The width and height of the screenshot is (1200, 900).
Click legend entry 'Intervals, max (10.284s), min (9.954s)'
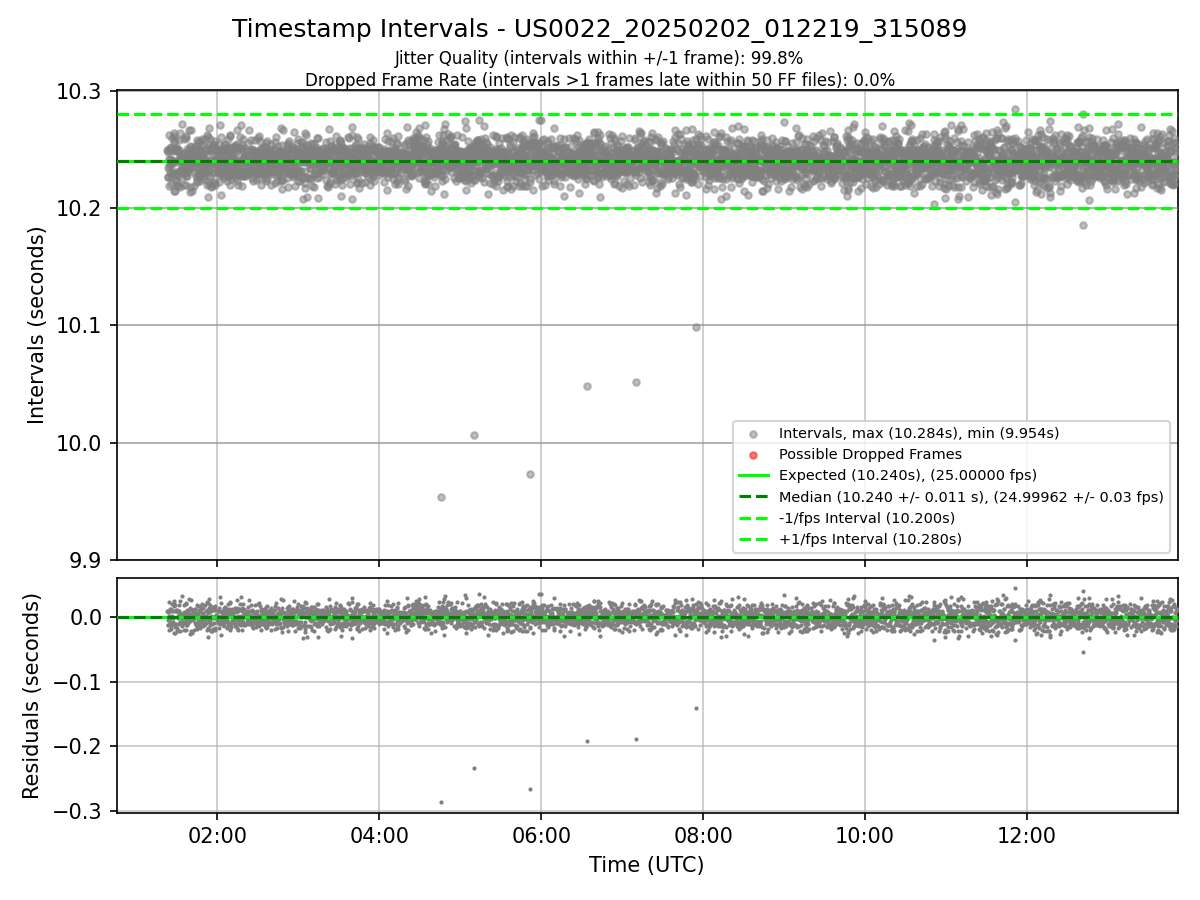918,433
